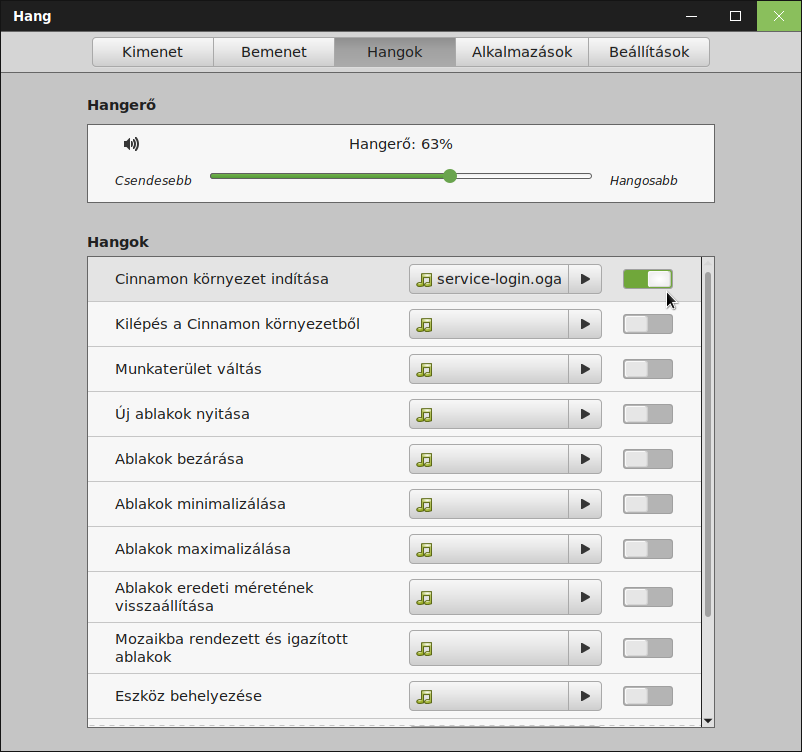
Task: Play the Kilépés a Cinnamon környezetből sound
Action: point(585,324)
